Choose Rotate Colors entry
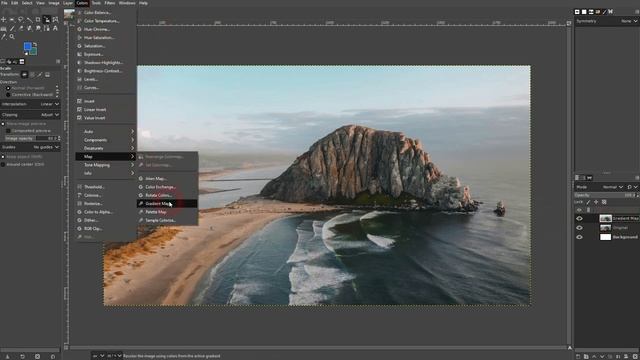 click(167, 195)
